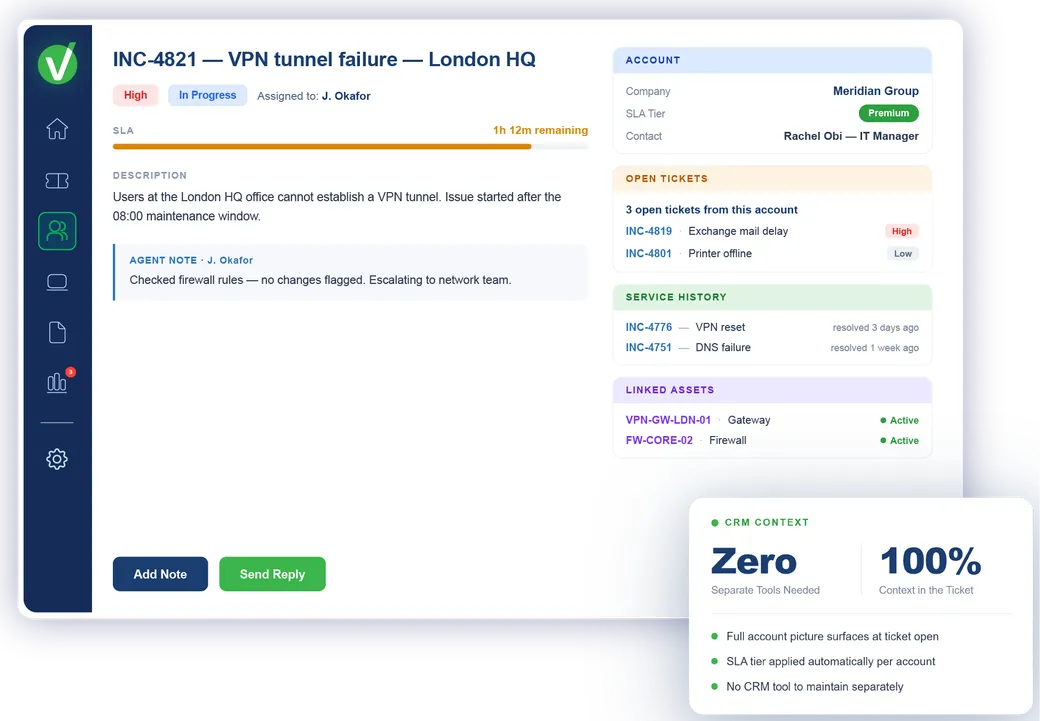Click contact Rachel Obi — IT Manager
The height and width of the screenshot is (721, 1040).
[851, 136]
